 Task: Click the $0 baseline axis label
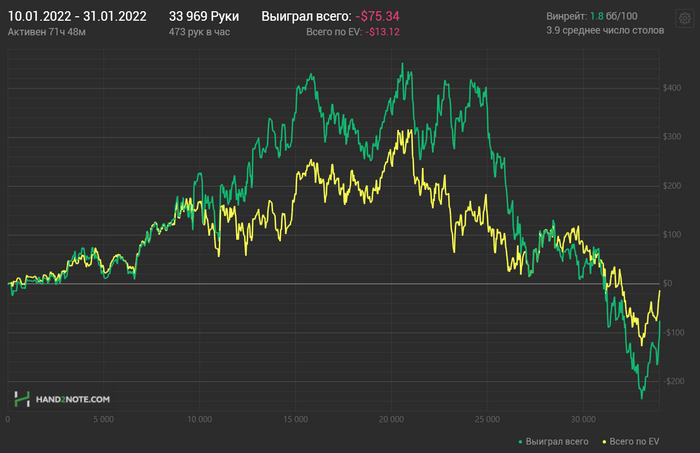click(667, 283)
